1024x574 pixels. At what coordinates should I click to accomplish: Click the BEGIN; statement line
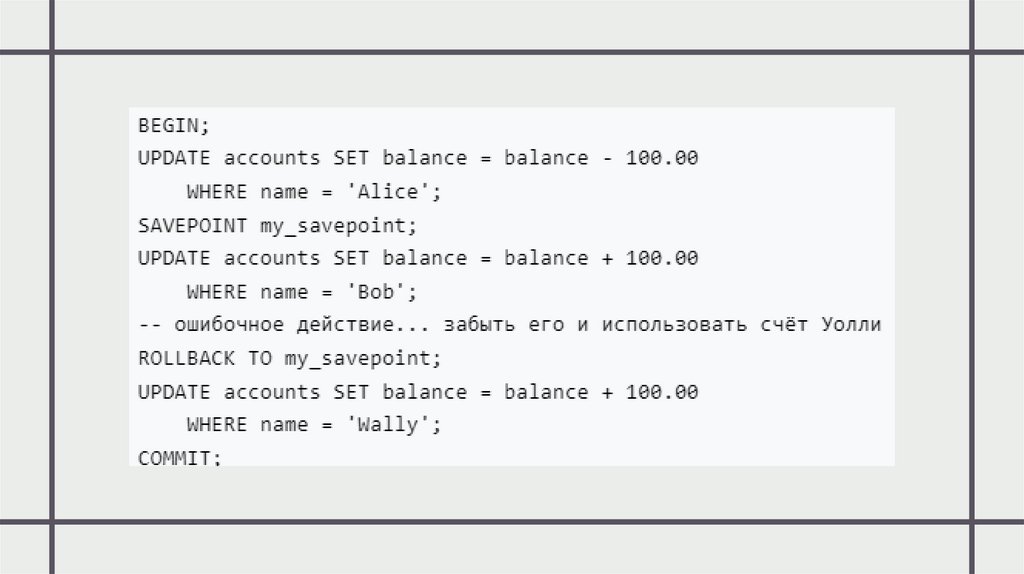(174, 125)
